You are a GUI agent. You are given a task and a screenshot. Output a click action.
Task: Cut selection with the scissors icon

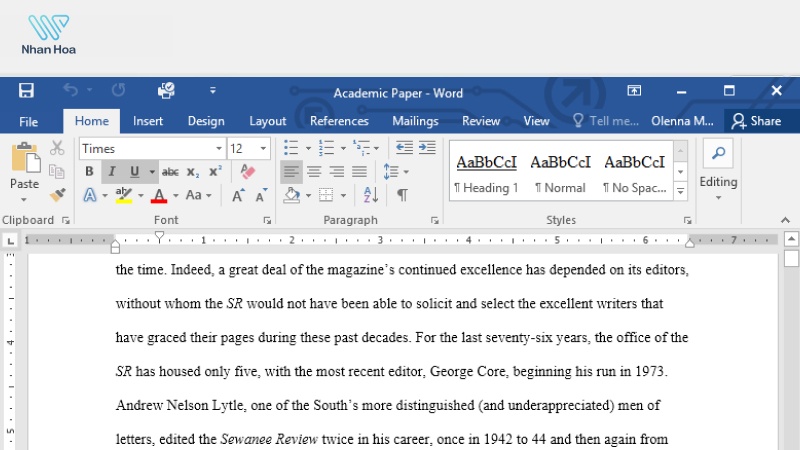[x=57, y=148]
